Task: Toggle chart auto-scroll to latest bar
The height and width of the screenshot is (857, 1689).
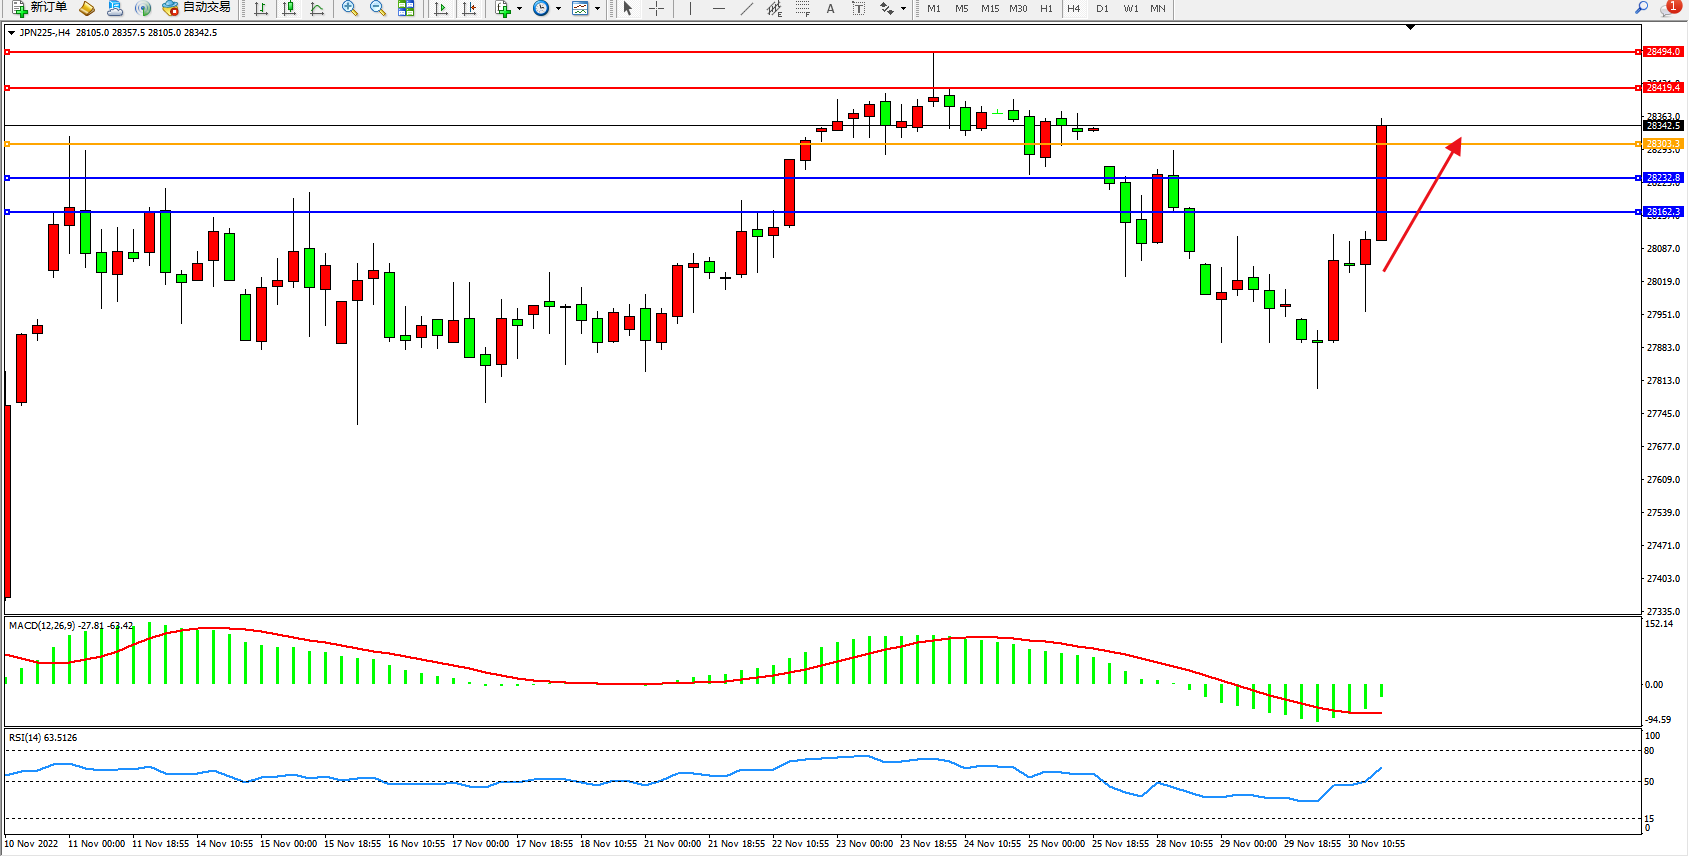Action: [x=441, y=8]
